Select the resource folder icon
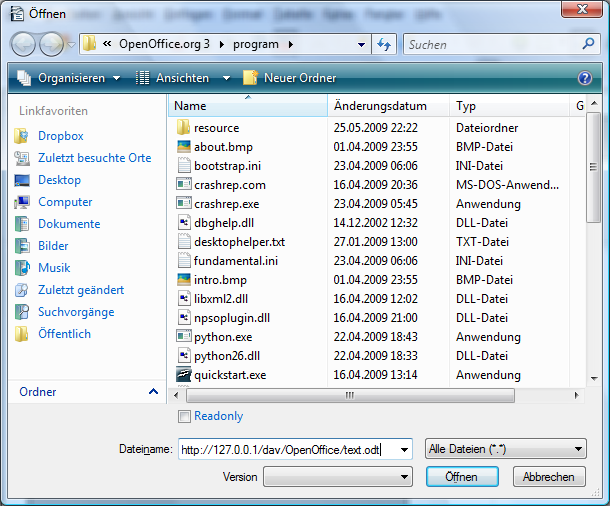The height and width of the screenshot is (506, 610). (x=183, y=128)
